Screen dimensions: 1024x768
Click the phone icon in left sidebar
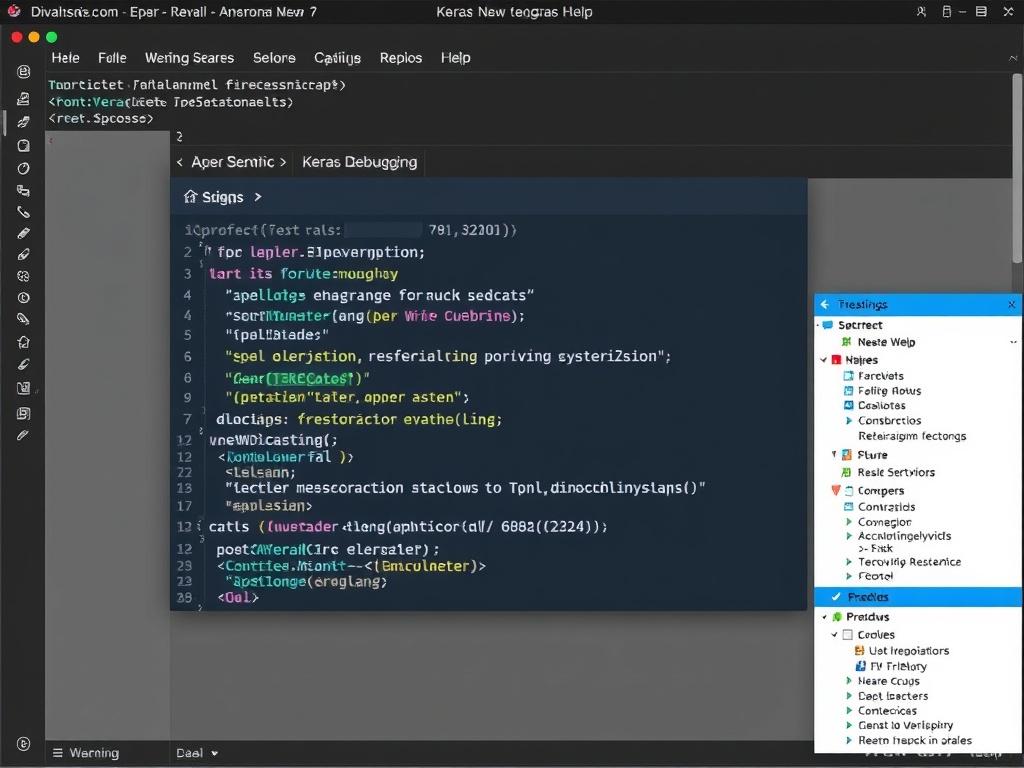(24, 212)
